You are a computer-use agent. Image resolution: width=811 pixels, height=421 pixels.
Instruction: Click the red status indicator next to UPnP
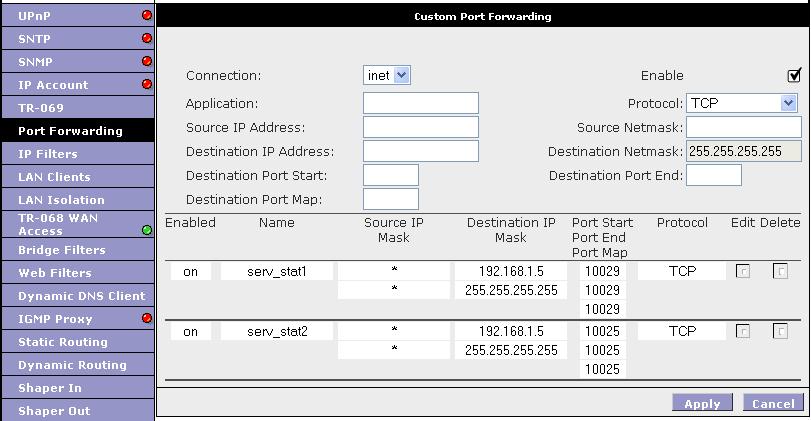point(147,15)
